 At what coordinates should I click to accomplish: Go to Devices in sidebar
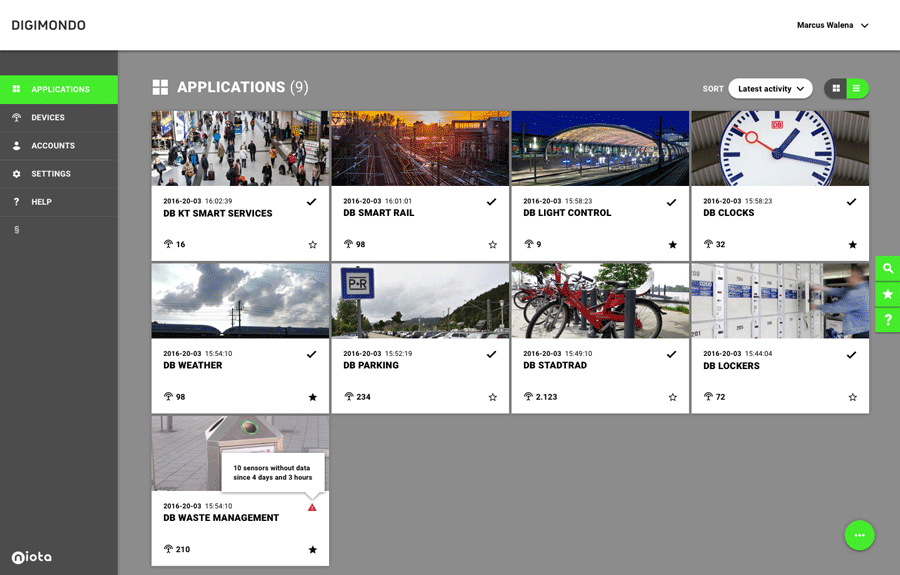[59, 118]
